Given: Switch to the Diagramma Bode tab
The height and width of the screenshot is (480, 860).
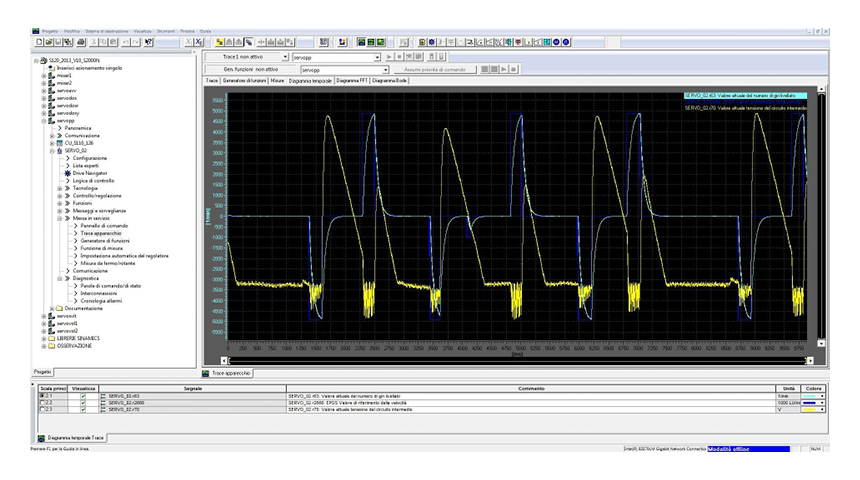Looking at the screenshot, I should [x=389, y=81].
